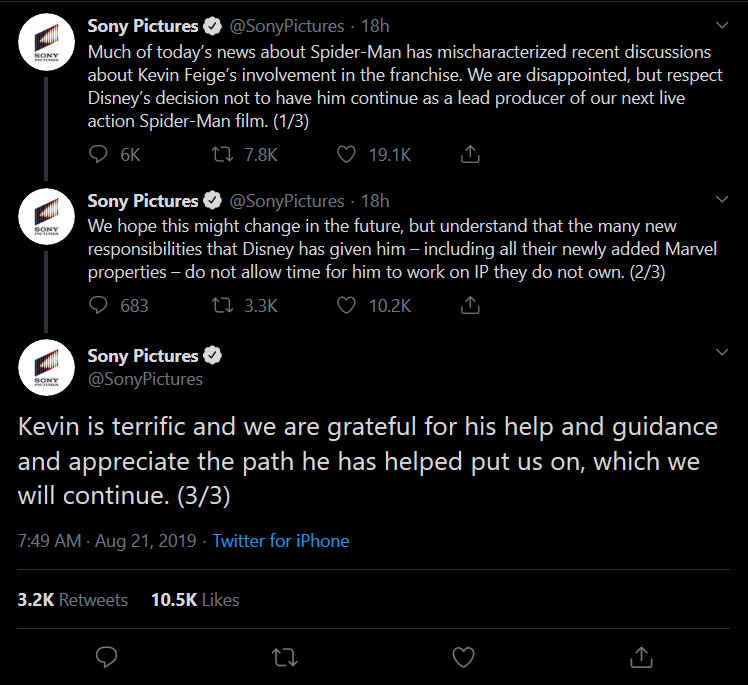Viewport: 748px width, 685px height.
Task: Retweet the second tweet with 3.3K retweets
Action: pos(222,305)
